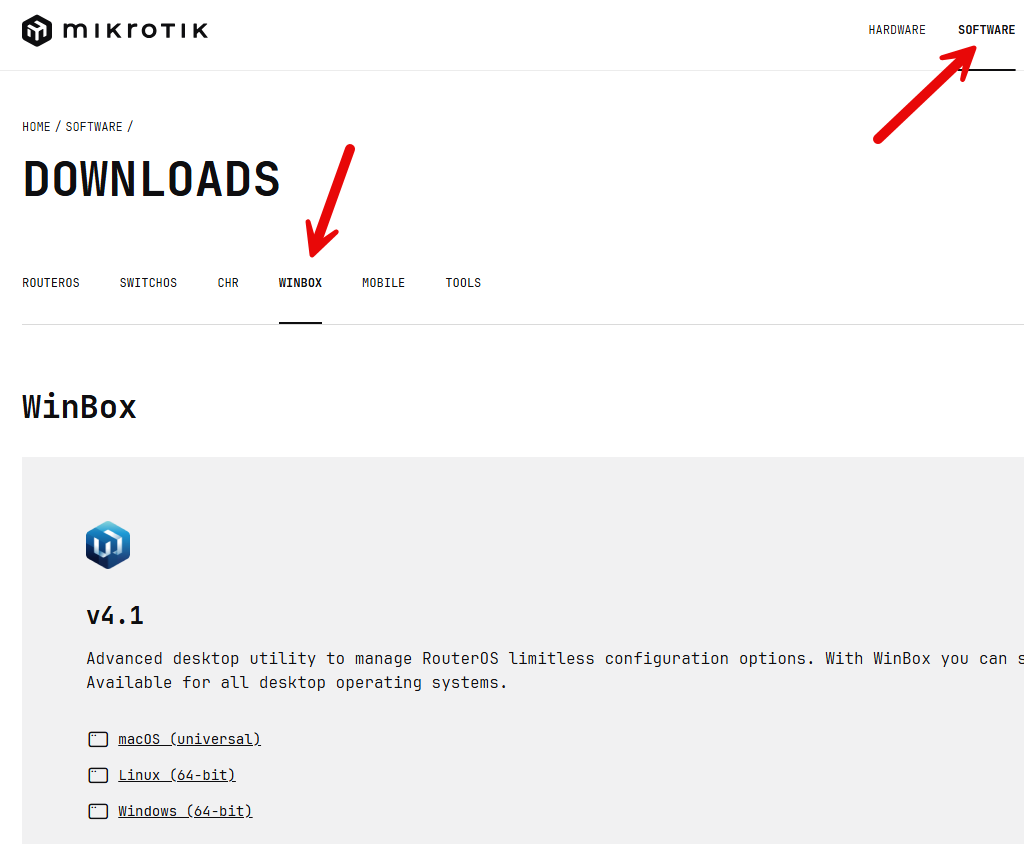
Task: Download WinBox for Windows (64-bit)
Action: click(185, 812)
